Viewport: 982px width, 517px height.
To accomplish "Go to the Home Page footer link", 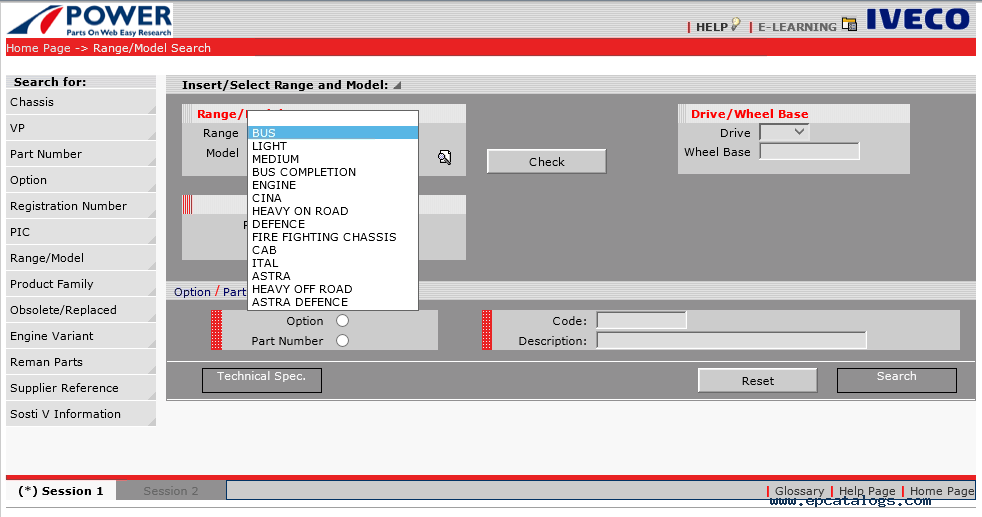I will point(942,491).
